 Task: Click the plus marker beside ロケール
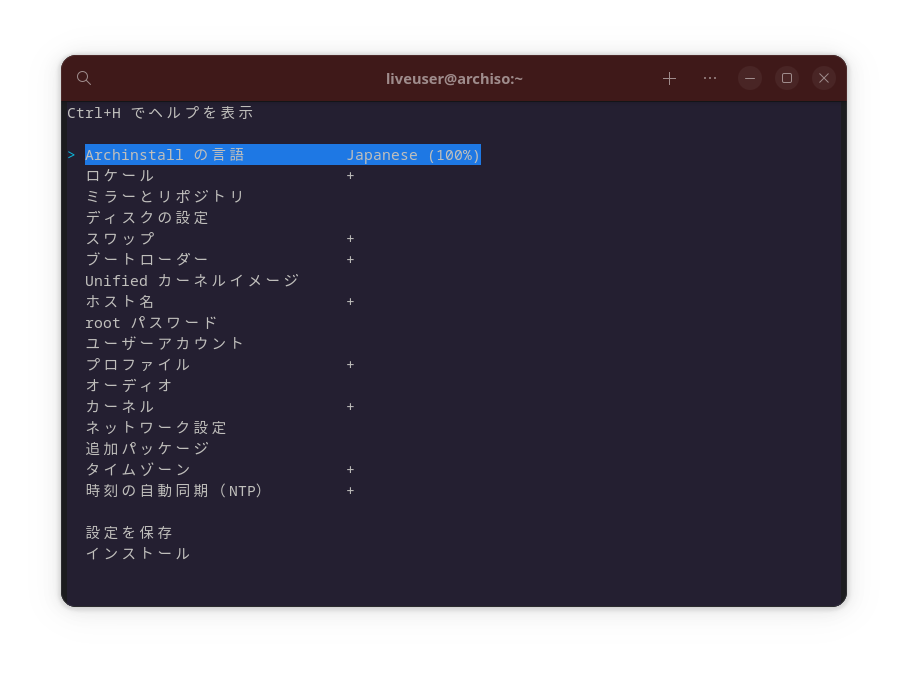click(x=350, y=175)
